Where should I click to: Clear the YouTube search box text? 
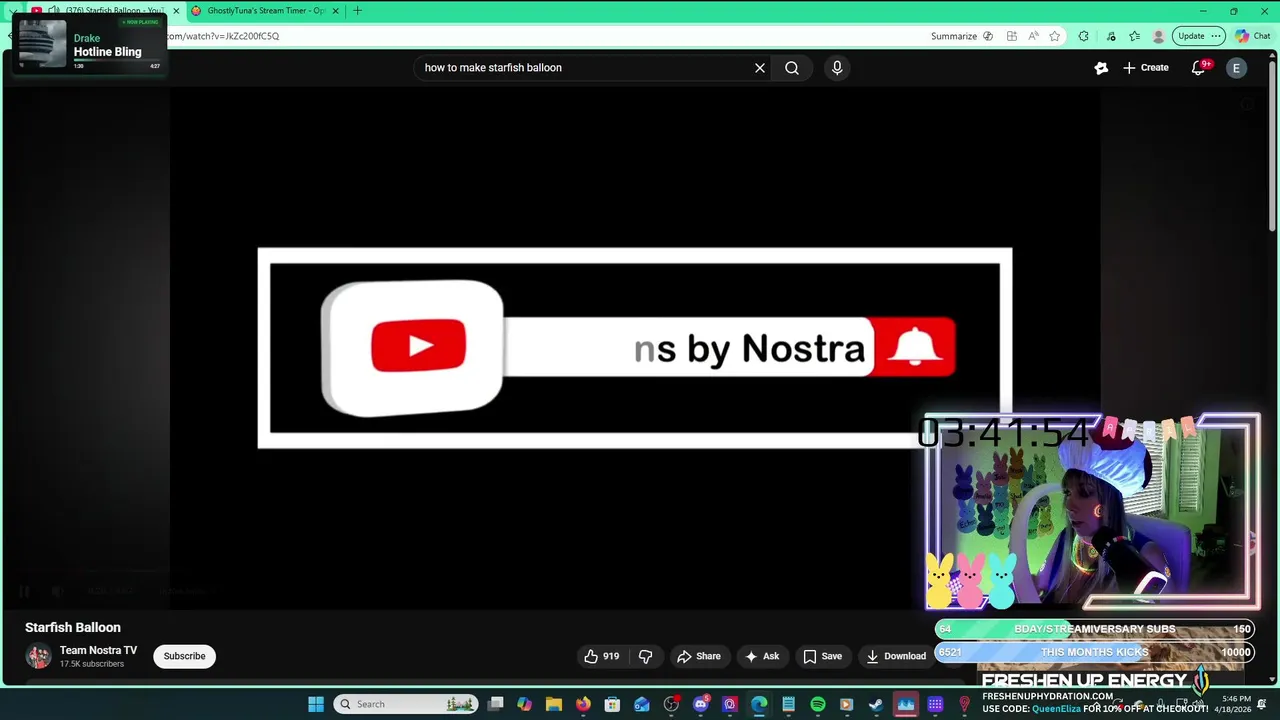click(760, 68)
